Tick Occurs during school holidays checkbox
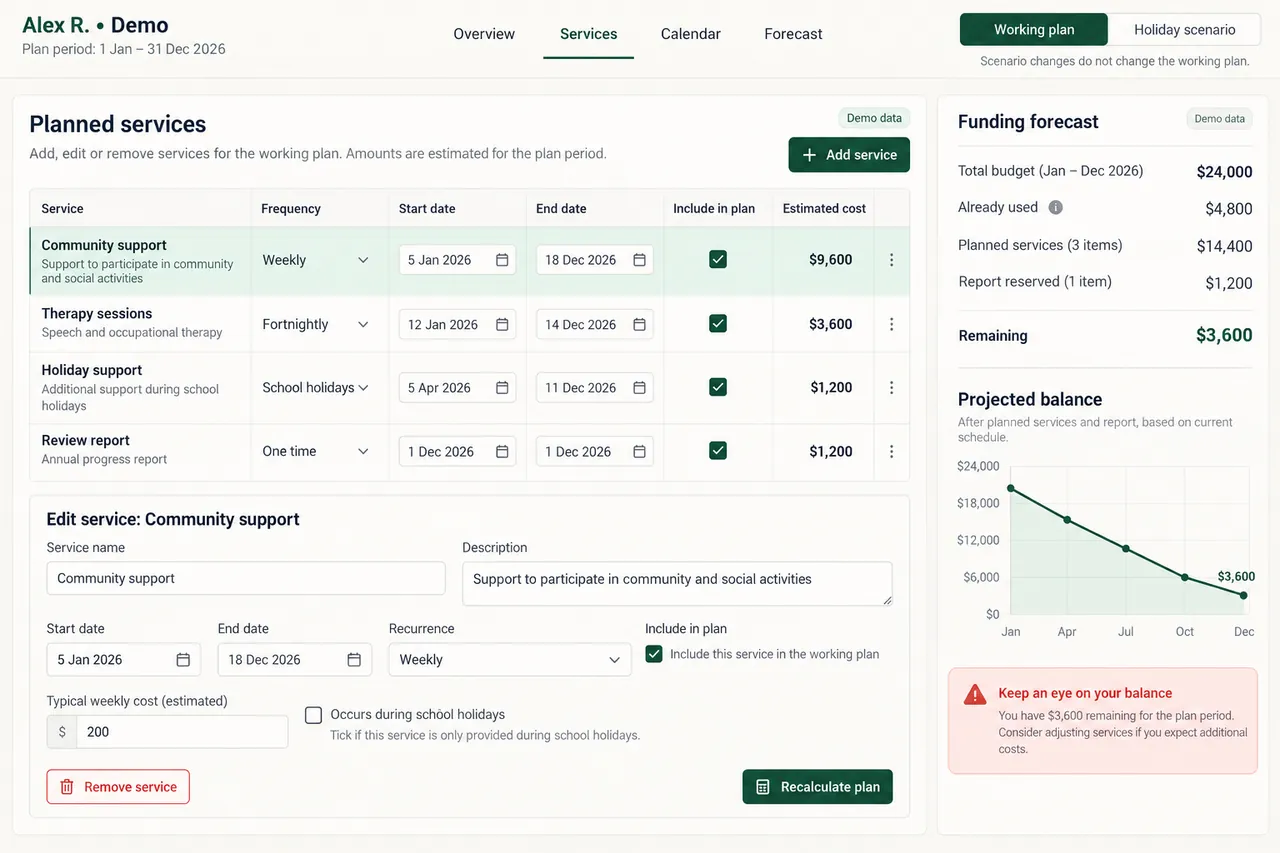The height and width of the screenshot is (853, 1280). click(313, 715)
